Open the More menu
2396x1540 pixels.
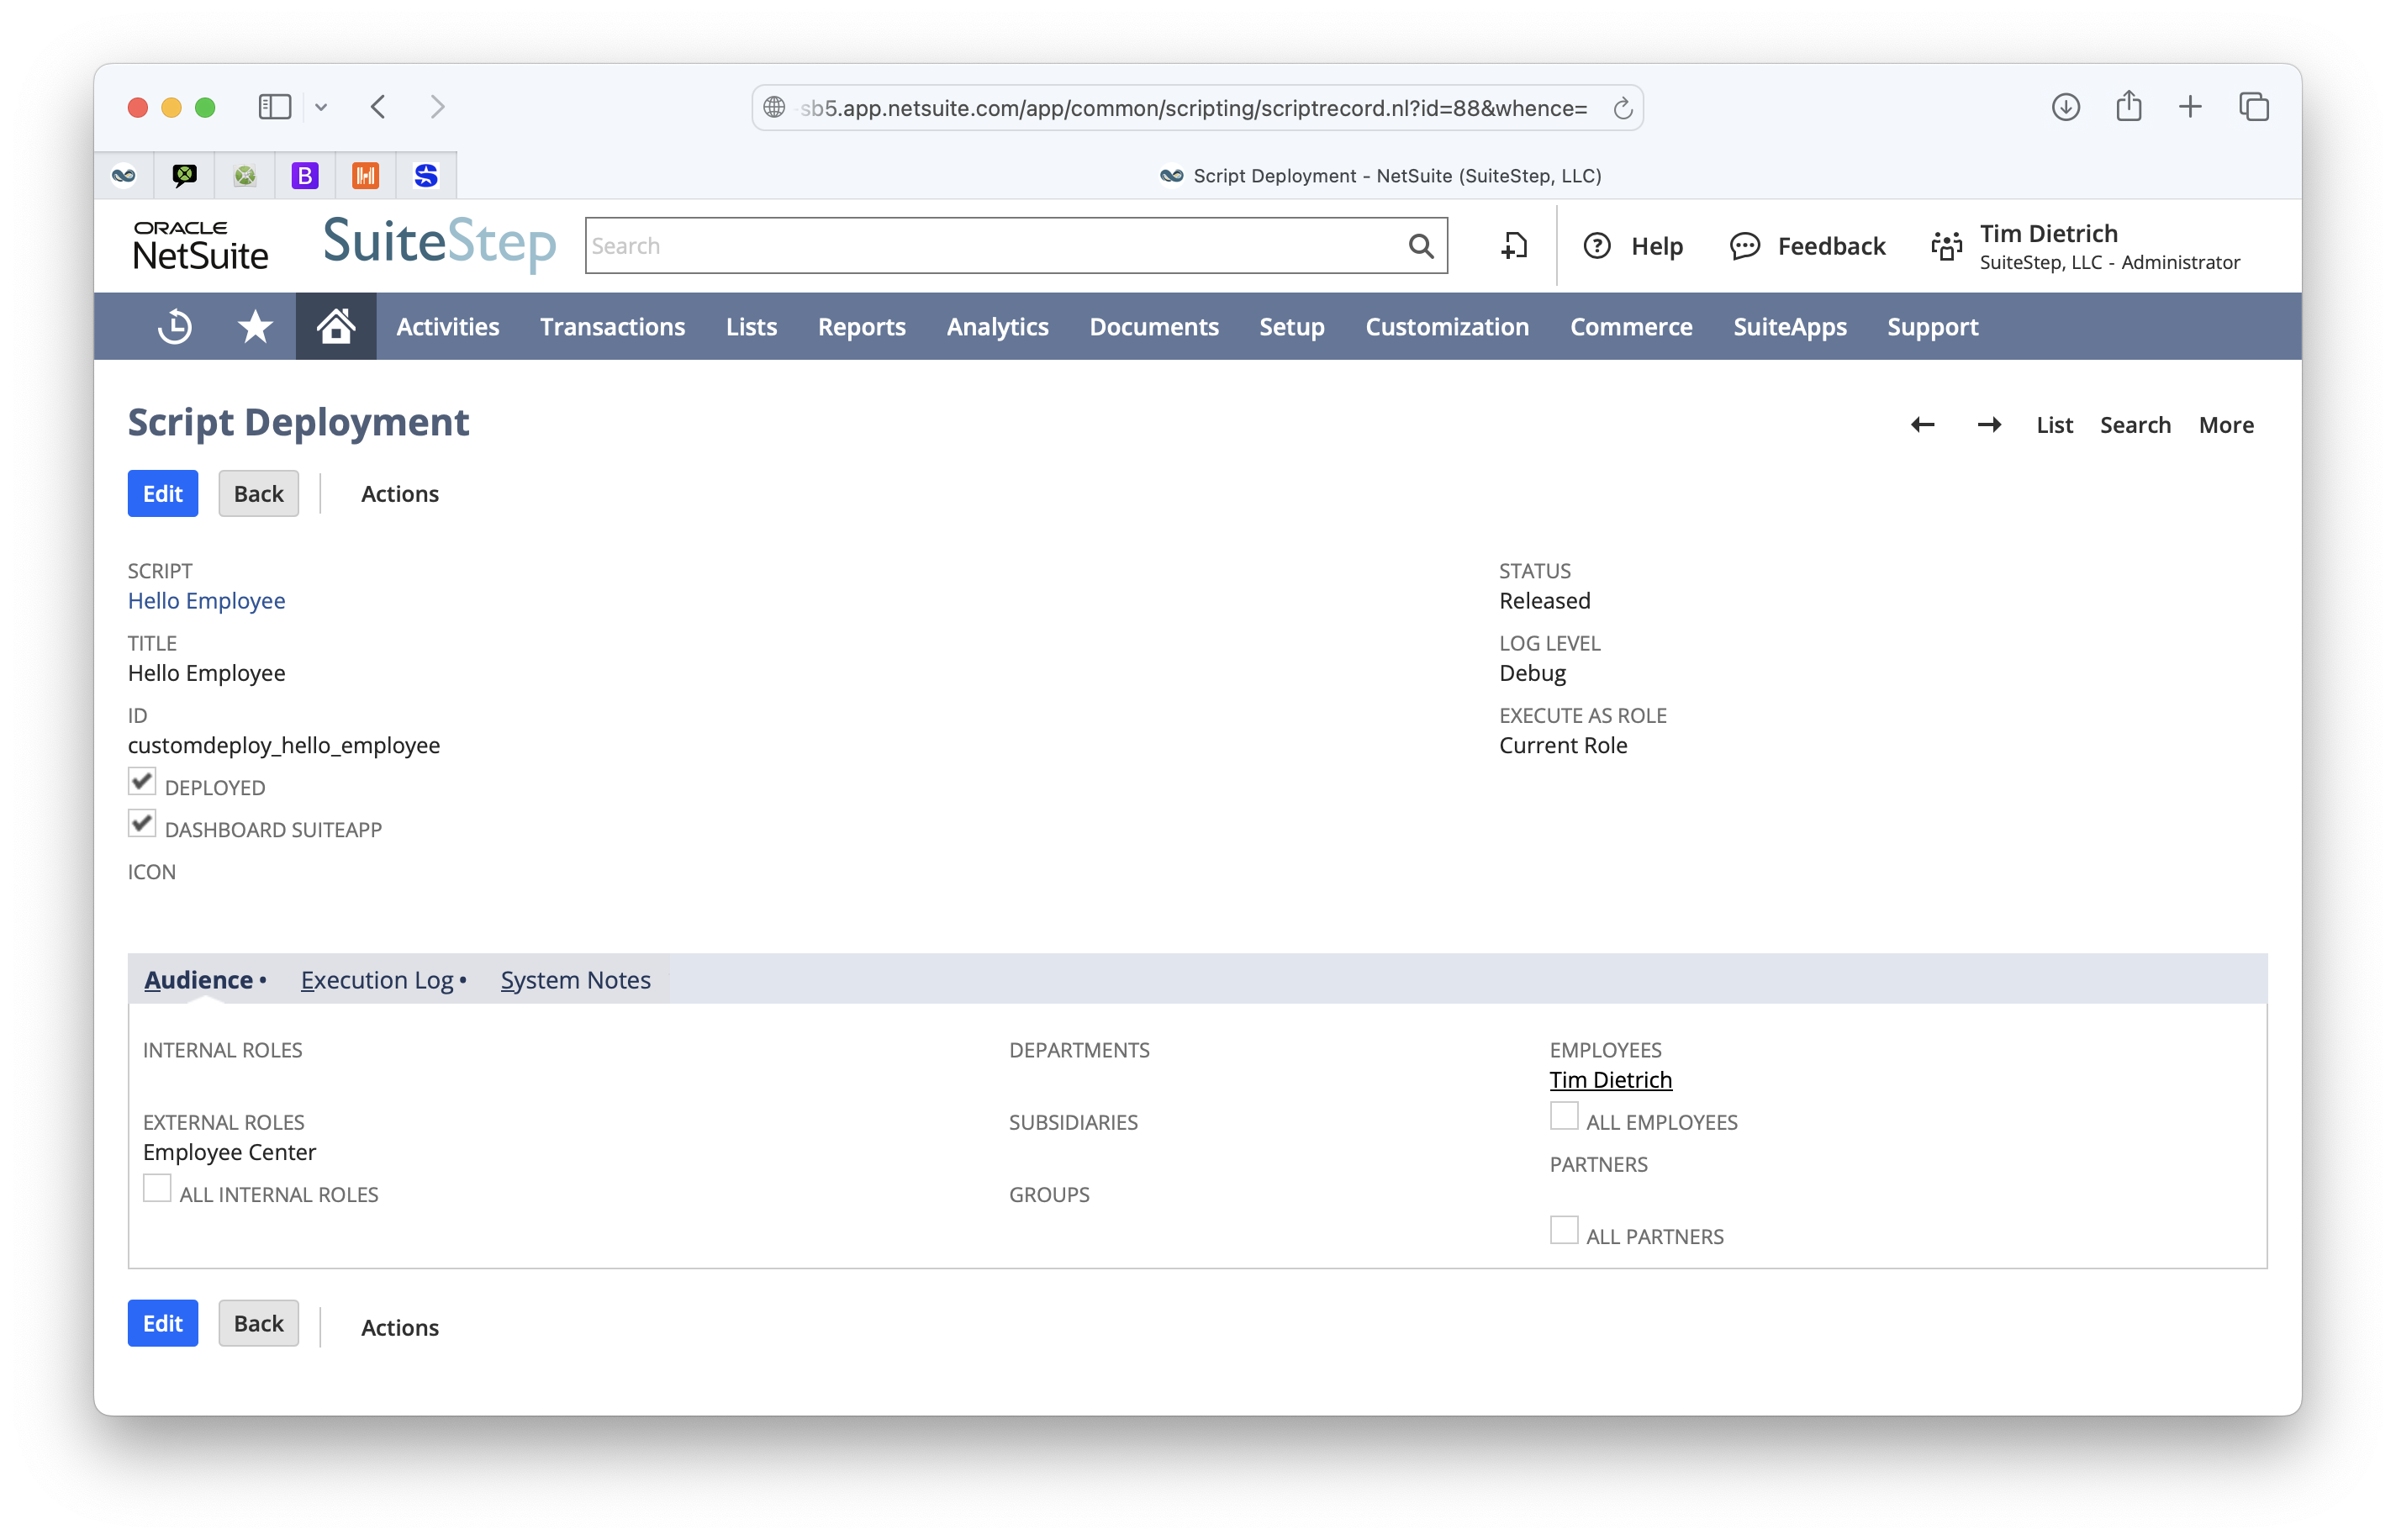tap(2226, 425)
